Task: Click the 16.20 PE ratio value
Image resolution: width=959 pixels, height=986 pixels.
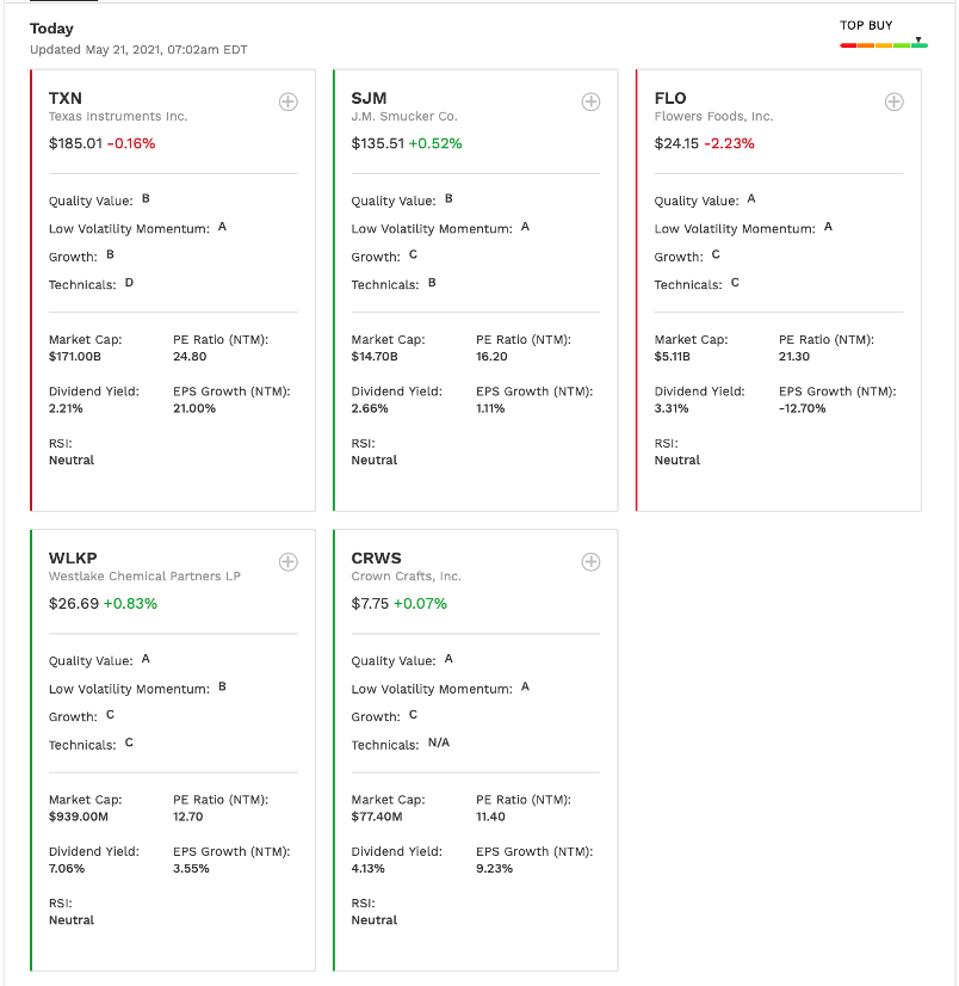Action: (x=492, y=357)
